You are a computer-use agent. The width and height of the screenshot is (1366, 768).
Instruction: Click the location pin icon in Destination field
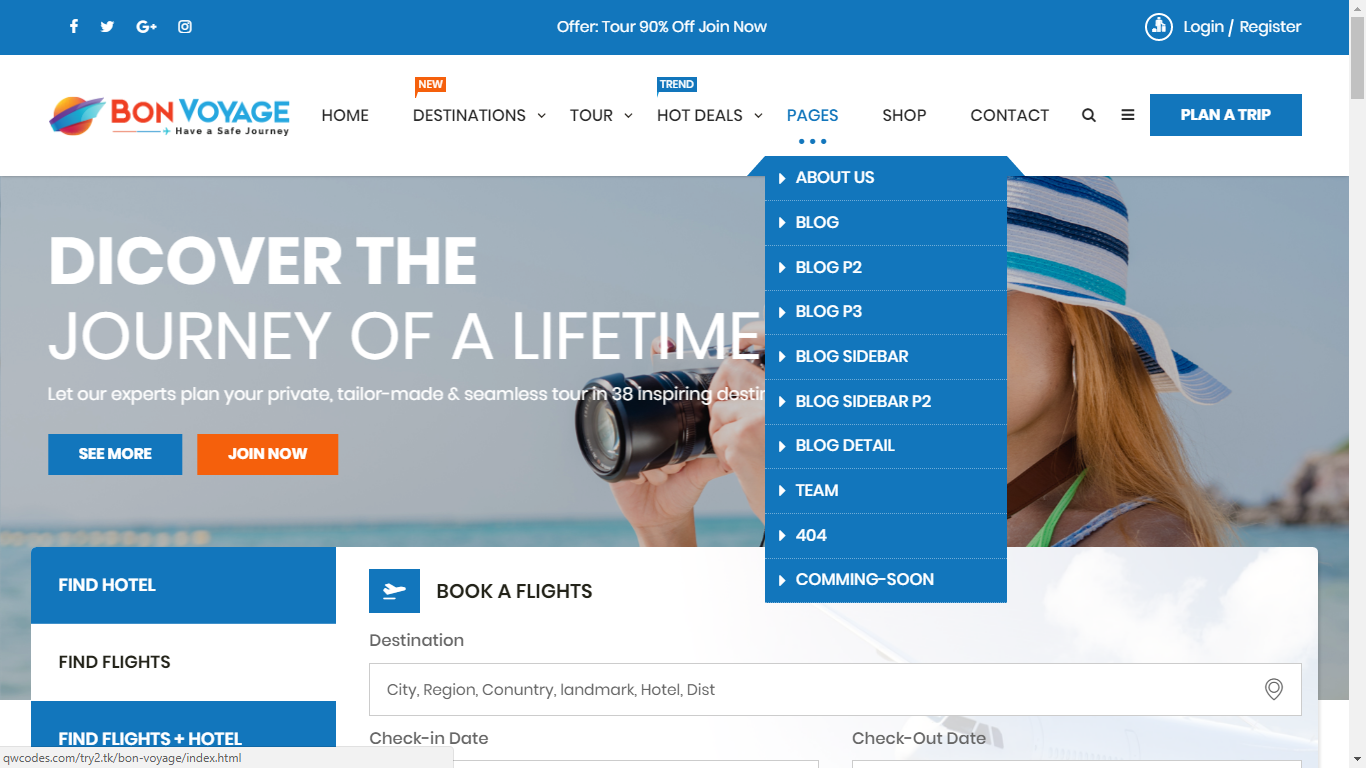point(1273,689)
